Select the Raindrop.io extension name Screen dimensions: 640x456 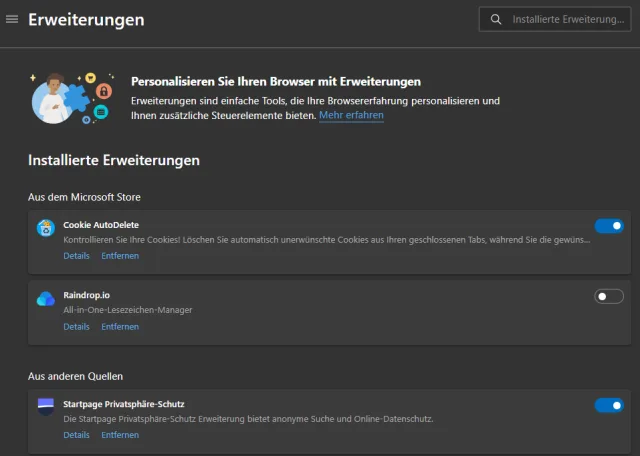(x=88, y=295)
